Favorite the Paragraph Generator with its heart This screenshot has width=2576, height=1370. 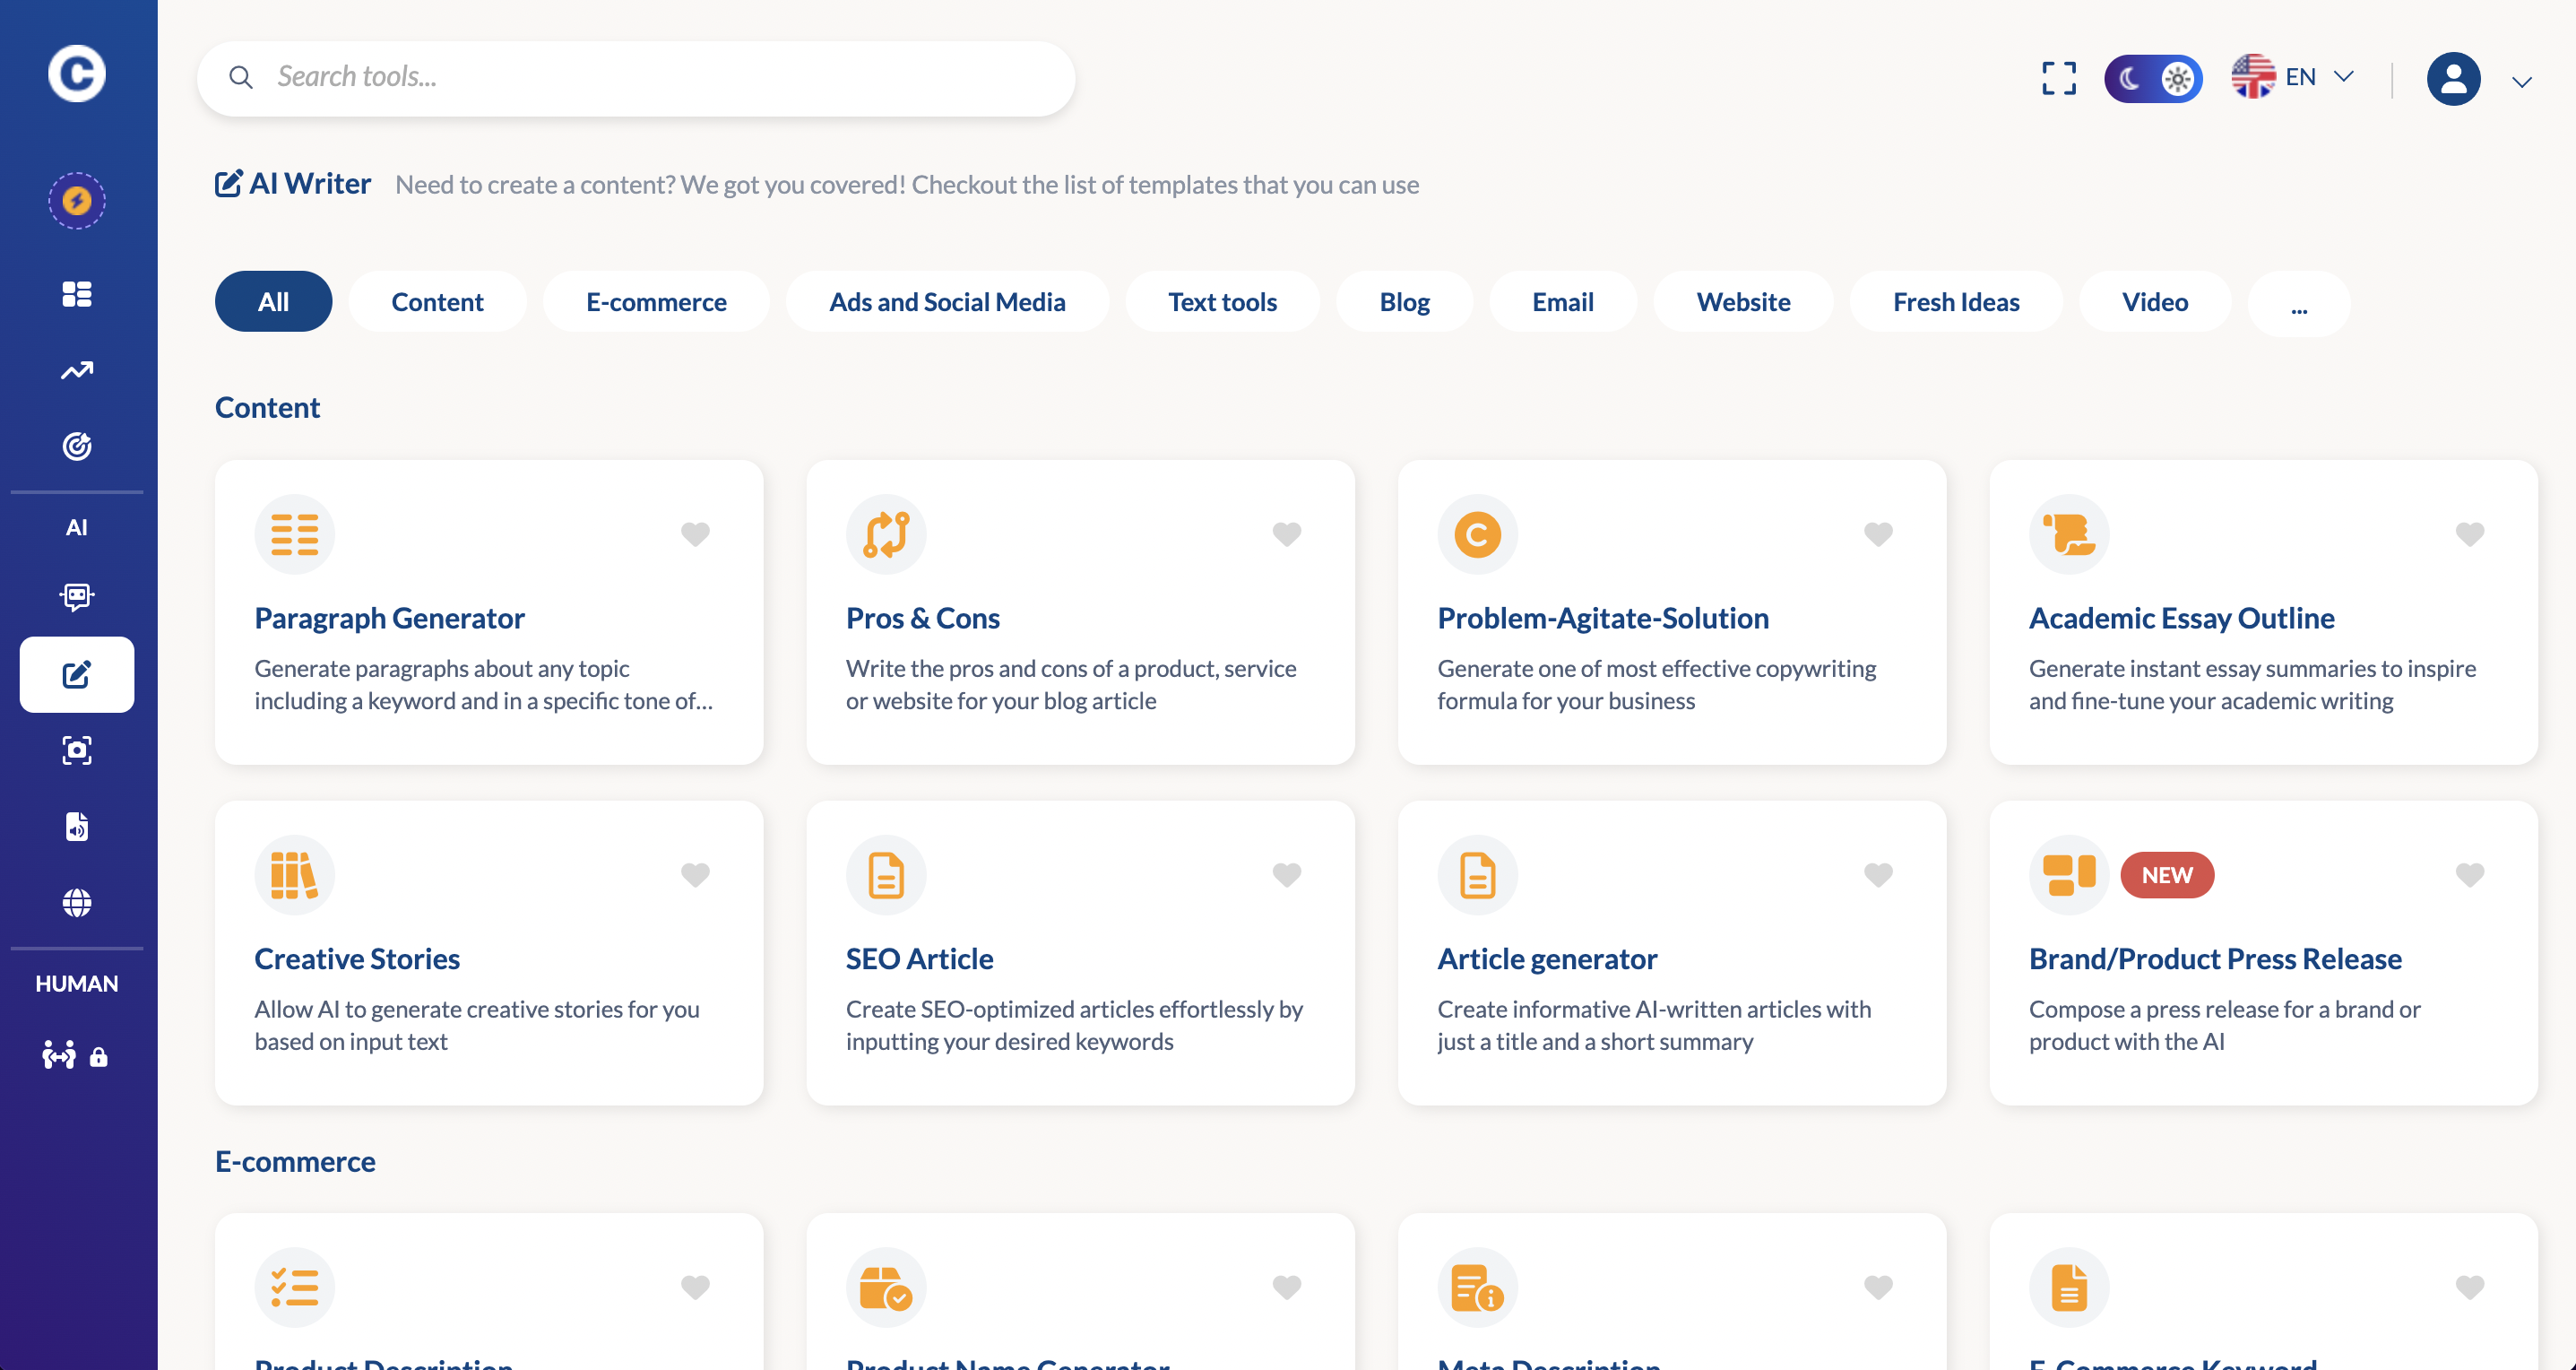695,534
